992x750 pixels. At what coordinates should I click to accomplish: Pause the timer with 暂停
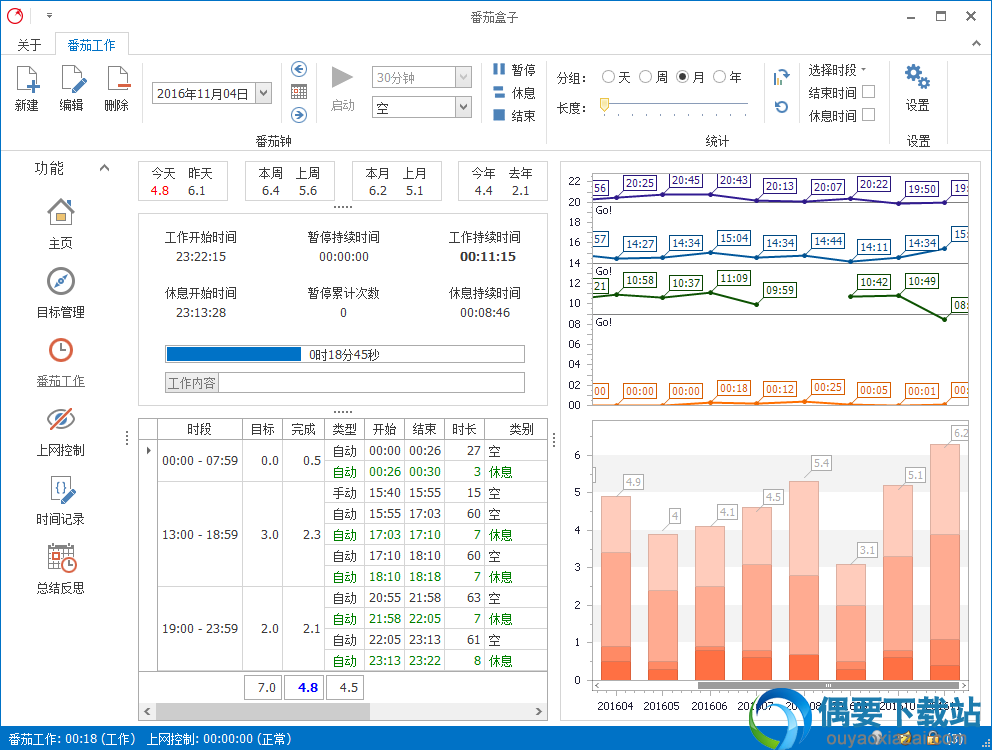[x=514, y=70]
